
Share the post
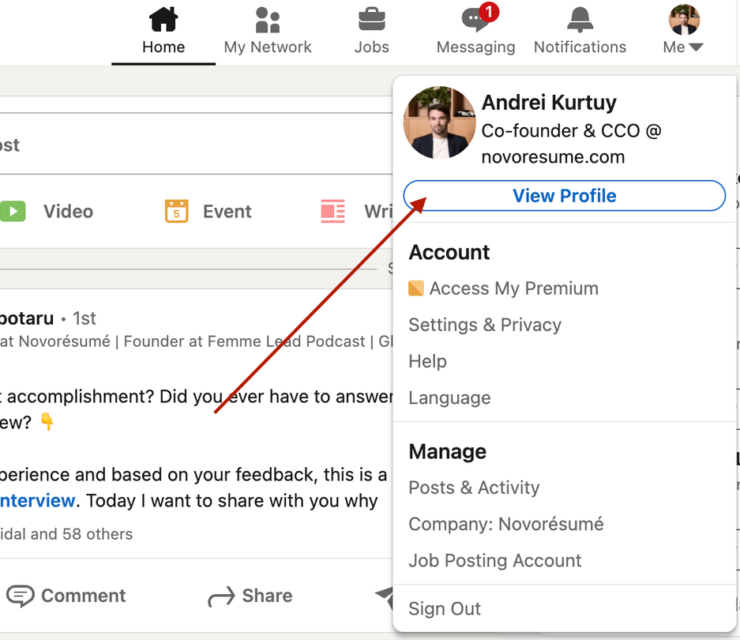tap(267, 596)
